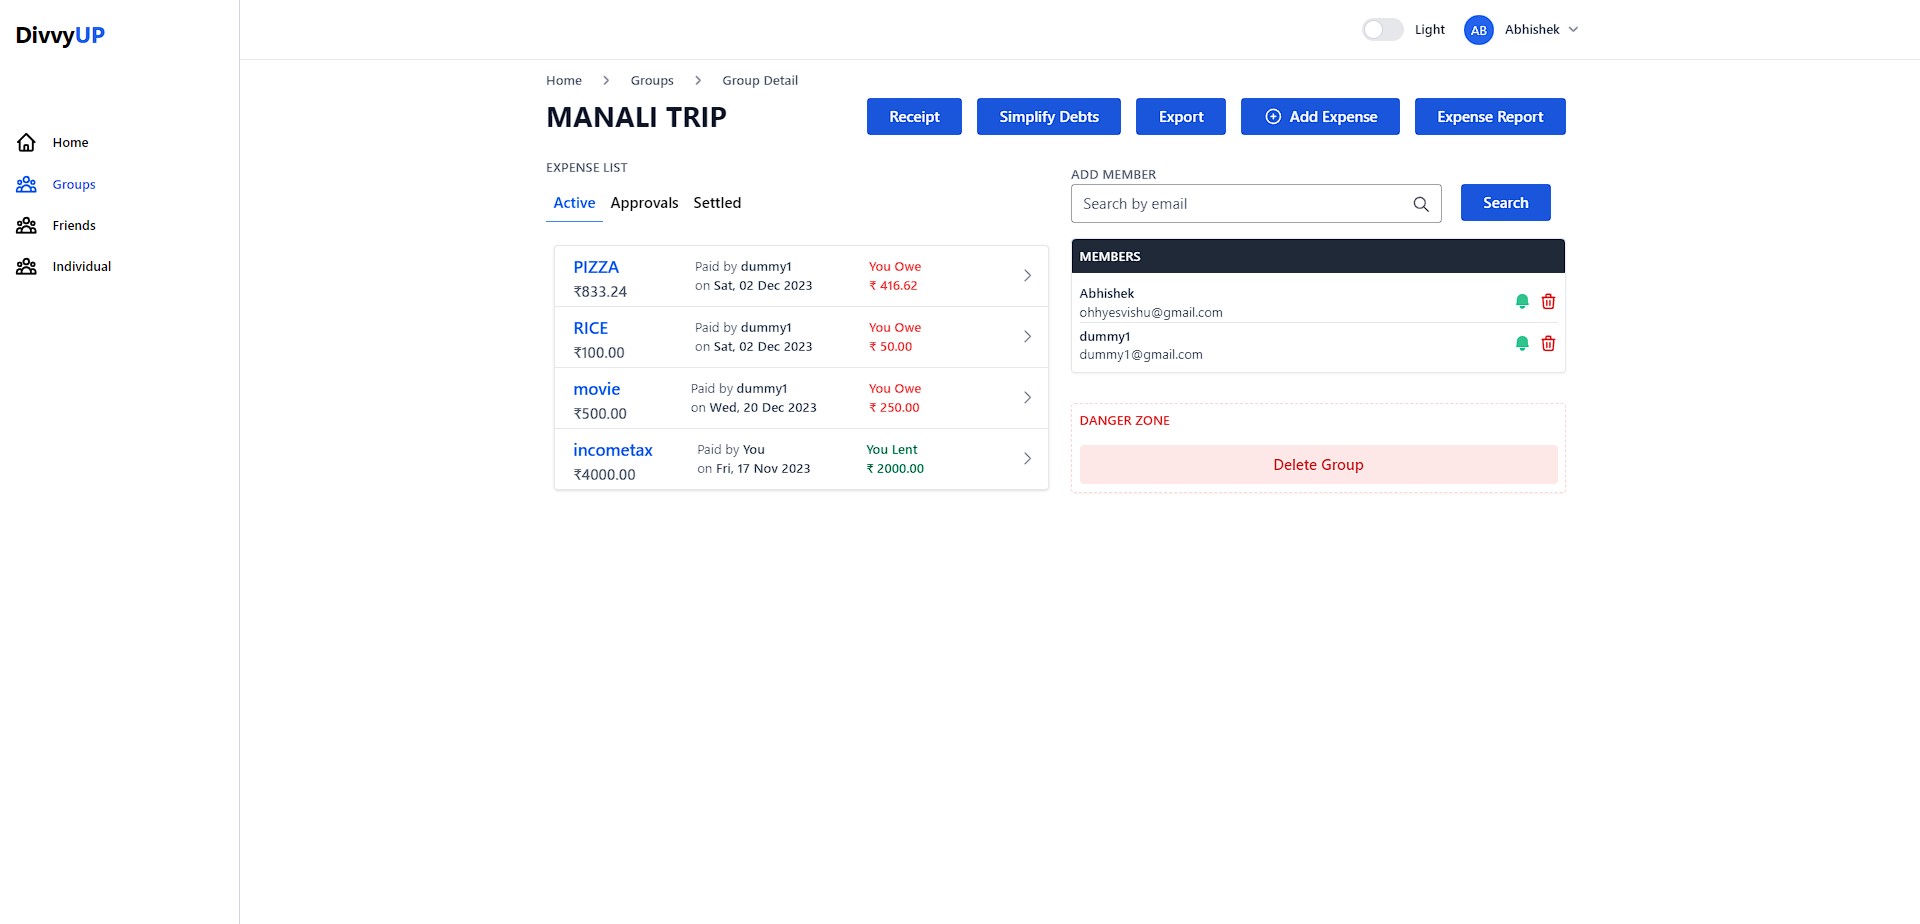Open Groups in the sidebar

point(74,185)
